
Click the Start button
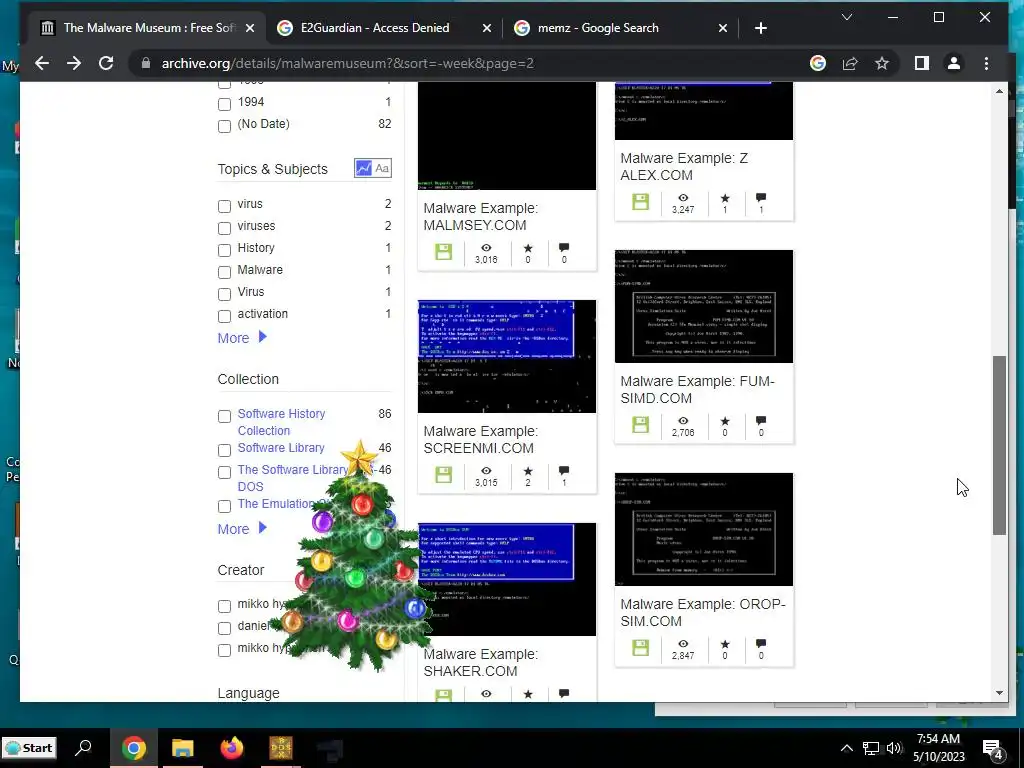coord(29,748)
